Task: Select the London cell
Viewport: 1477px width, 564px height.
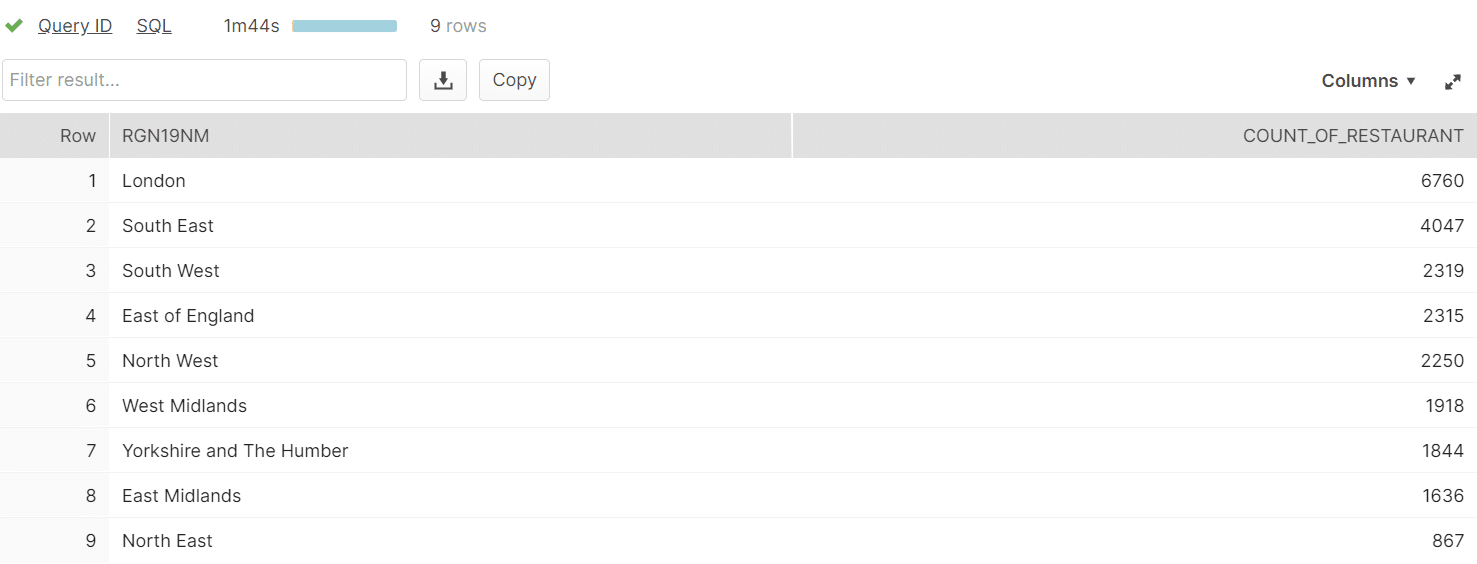Action: tap(450, 181)
